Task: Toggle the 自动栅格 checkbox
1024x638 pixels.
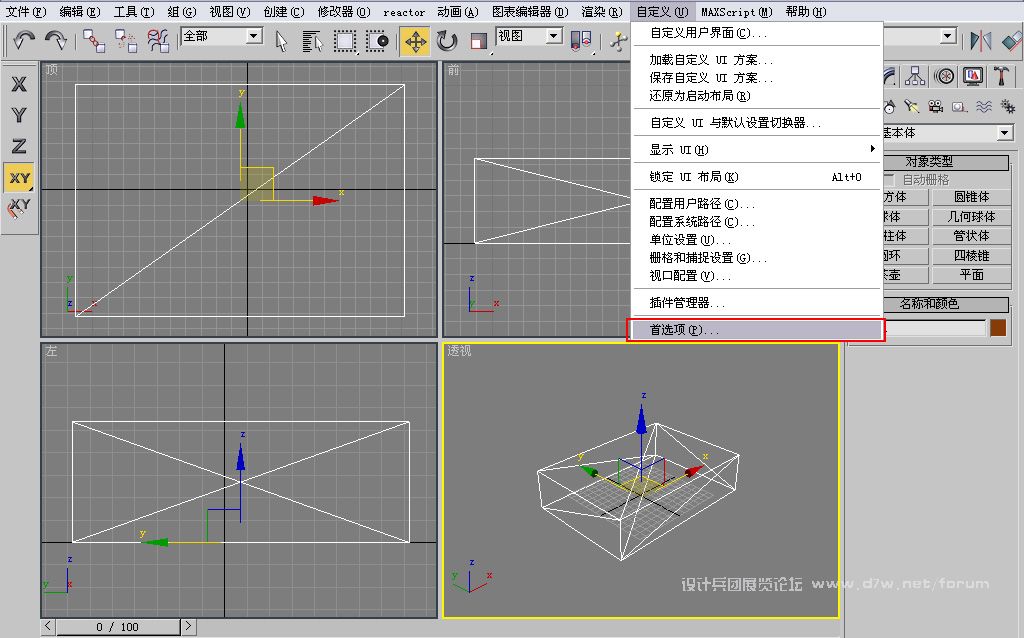Action: tap(889, 180)
